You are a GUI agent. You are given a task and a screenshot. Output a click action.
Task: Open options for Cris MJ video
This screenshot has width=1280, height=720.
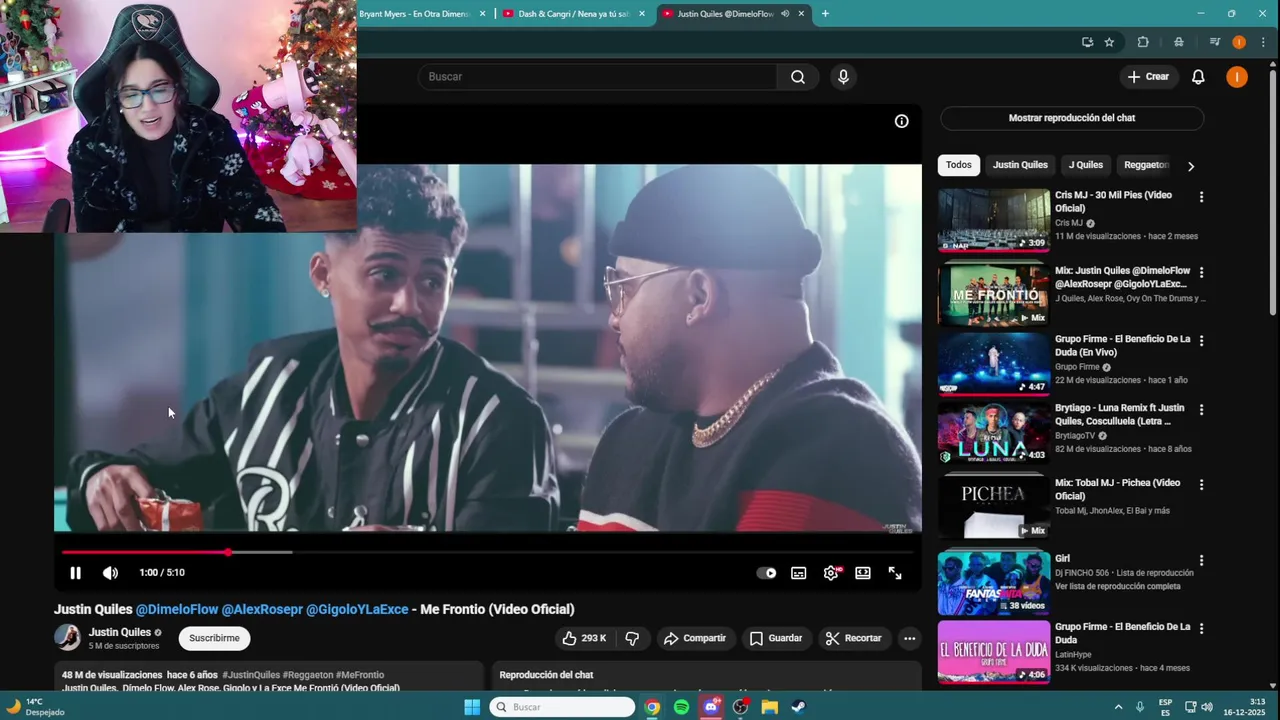(x=1201, y=197)
